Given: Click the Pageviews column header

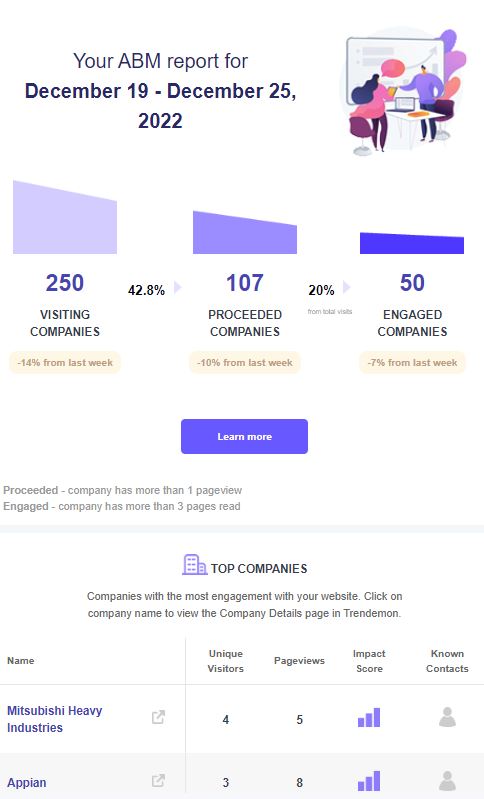Looking at the screenshot, I should pyautogui.click(x=299, y=660).
